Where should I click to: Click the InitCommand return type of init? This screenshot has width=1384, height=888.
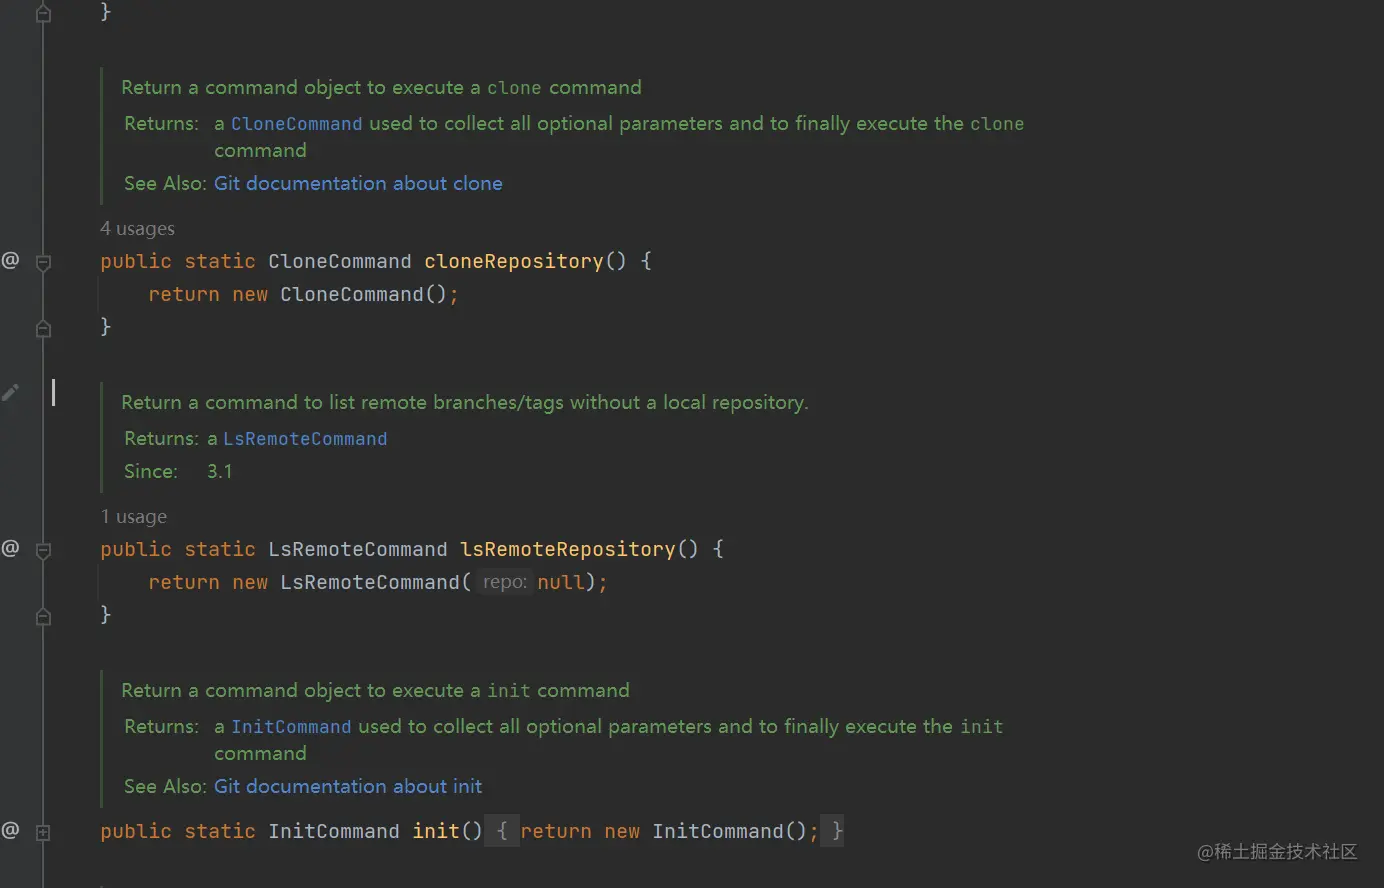coord(334,831)
